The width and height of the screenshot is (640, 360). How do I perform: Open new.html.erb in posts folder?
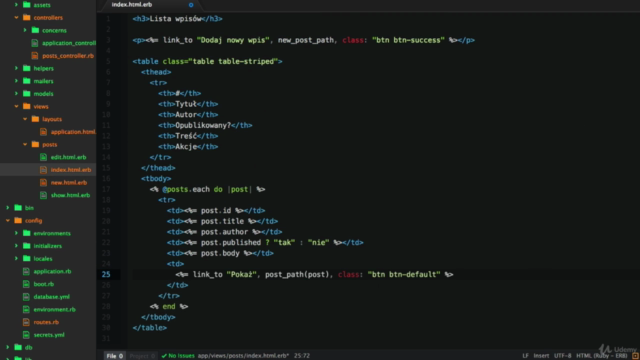[69, 182]
